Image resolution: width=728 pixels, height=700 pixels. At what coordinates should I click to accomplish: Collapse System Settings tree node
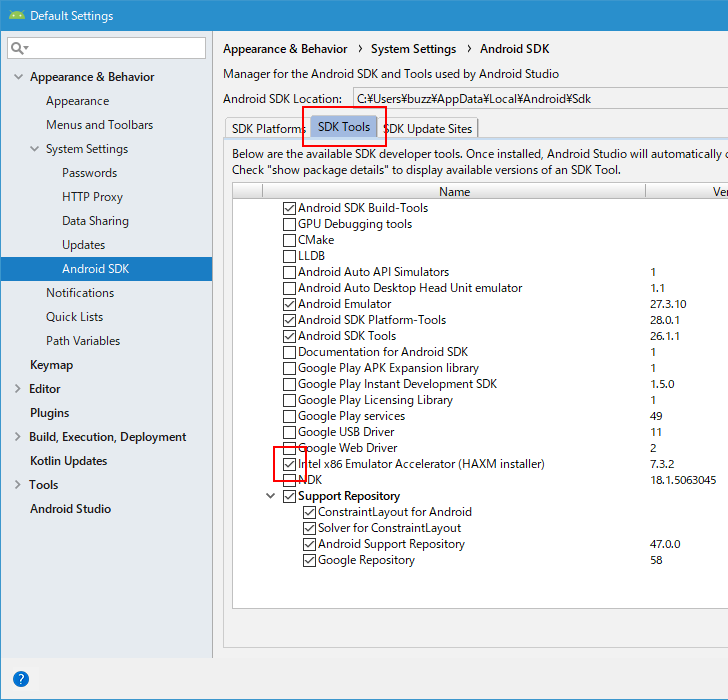(34, 149)
